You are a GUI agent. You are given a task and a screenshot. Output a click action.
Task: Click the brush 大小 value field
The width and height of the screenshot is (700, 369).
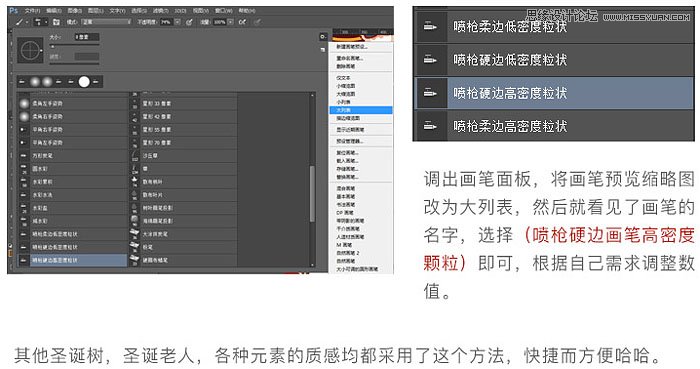pyautogui.click(x=87, y=37)
